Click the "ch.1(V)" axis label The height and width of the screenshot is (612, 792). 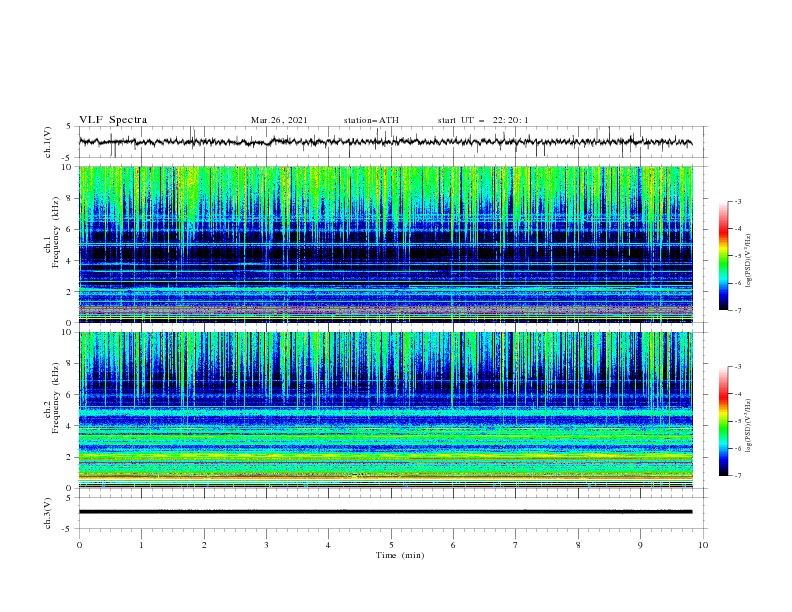pos(48,142)
